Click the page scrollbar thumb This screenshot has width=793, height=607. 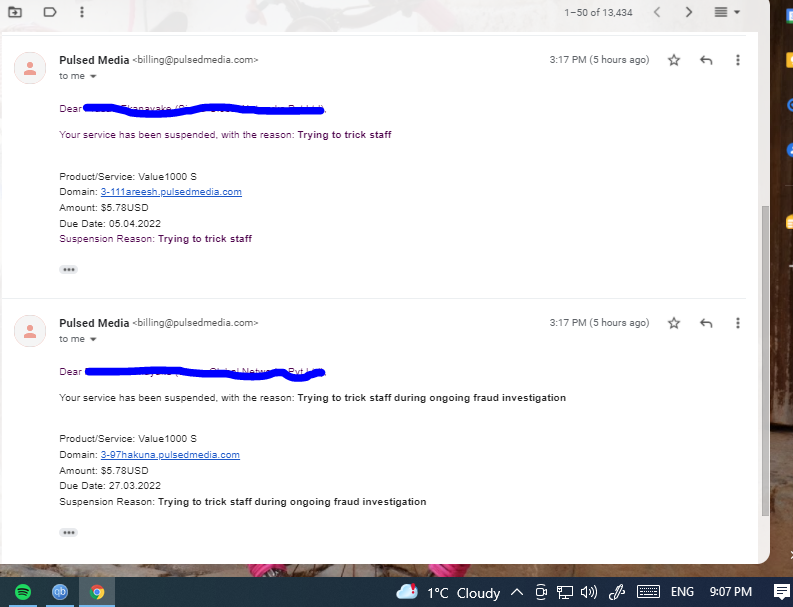point(765,360)
